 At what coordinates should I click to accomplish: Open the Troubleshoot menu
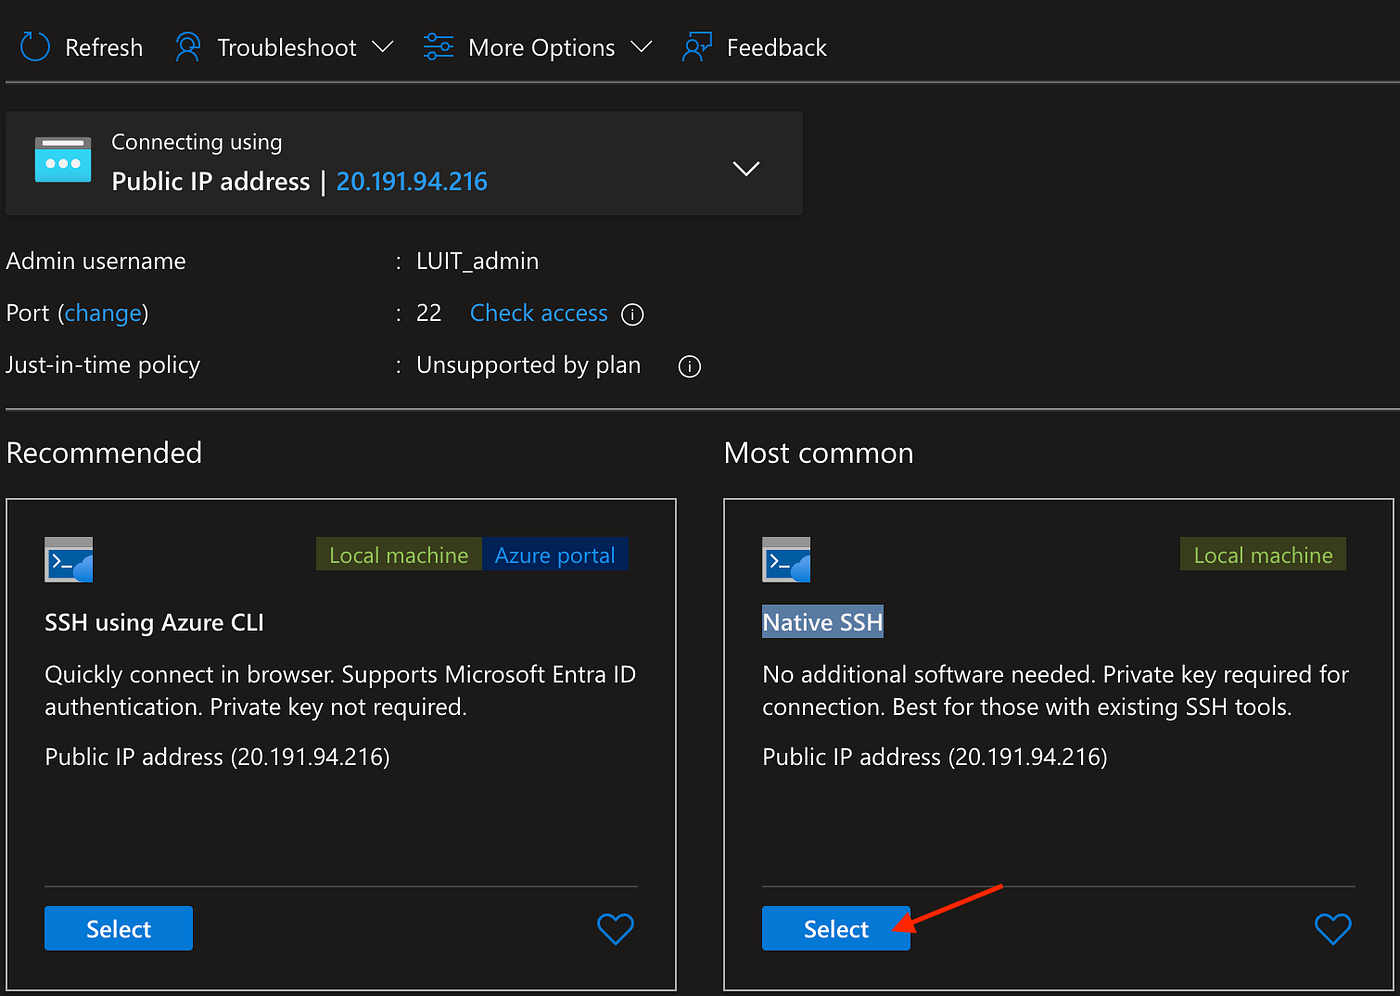pos(284,47)
